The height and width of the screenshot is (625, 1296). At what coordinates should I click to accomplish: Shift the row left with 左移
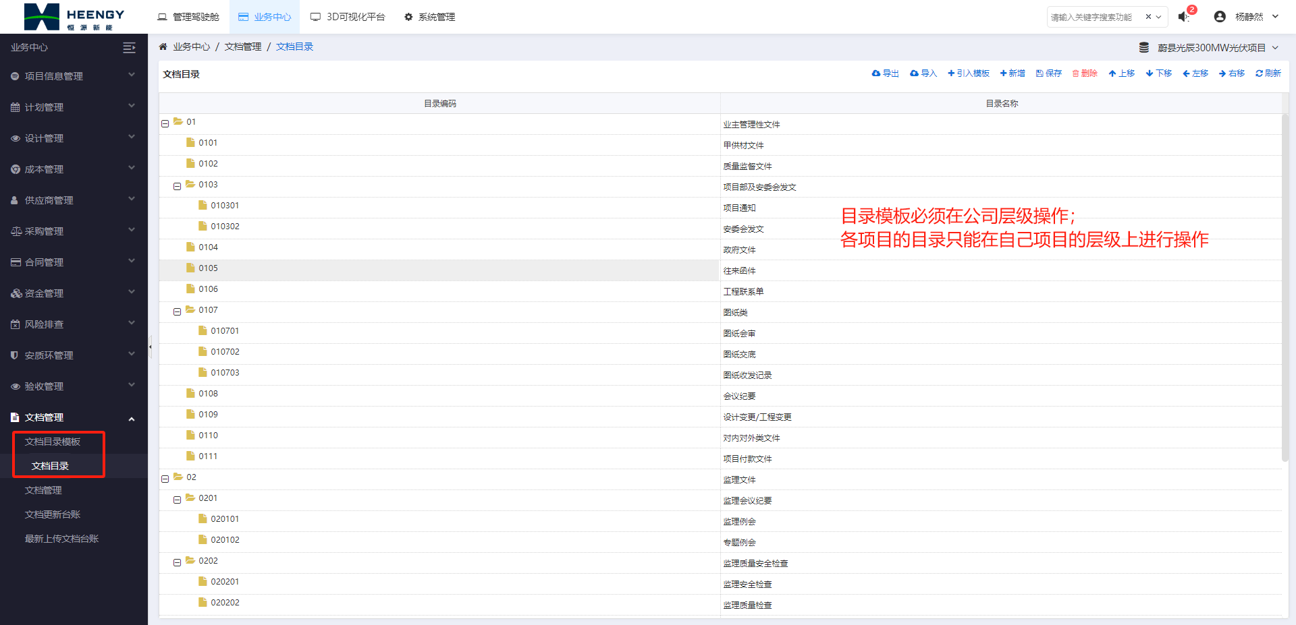click(x=1195, y=74)
